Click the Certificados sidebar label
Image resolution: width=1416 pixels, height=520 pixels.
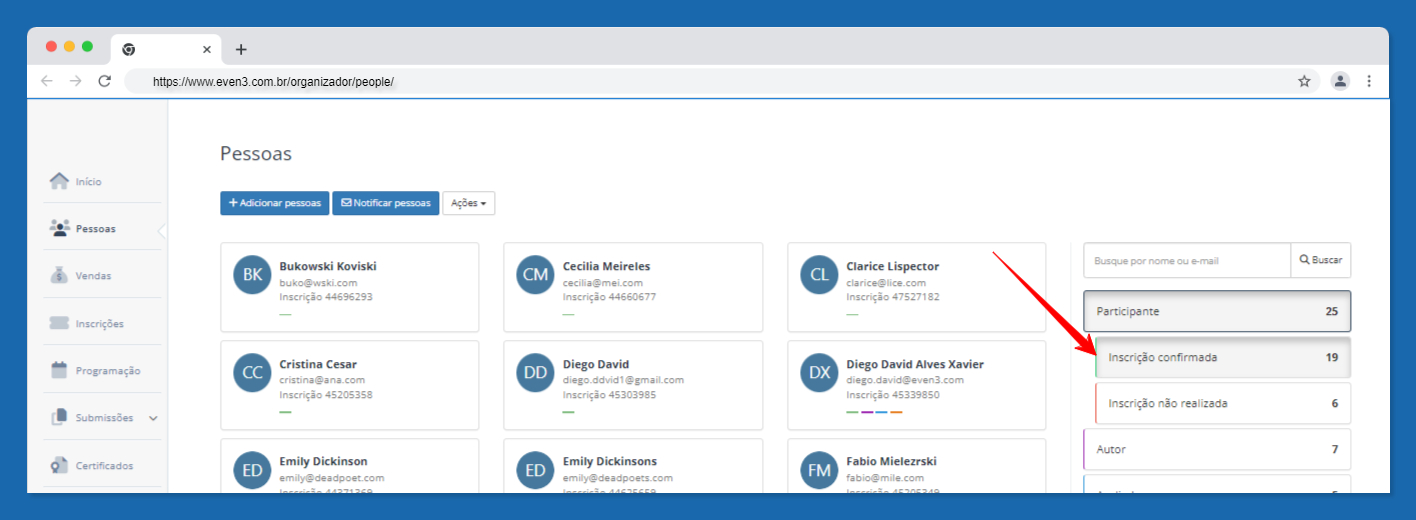[x=105, y=466]
